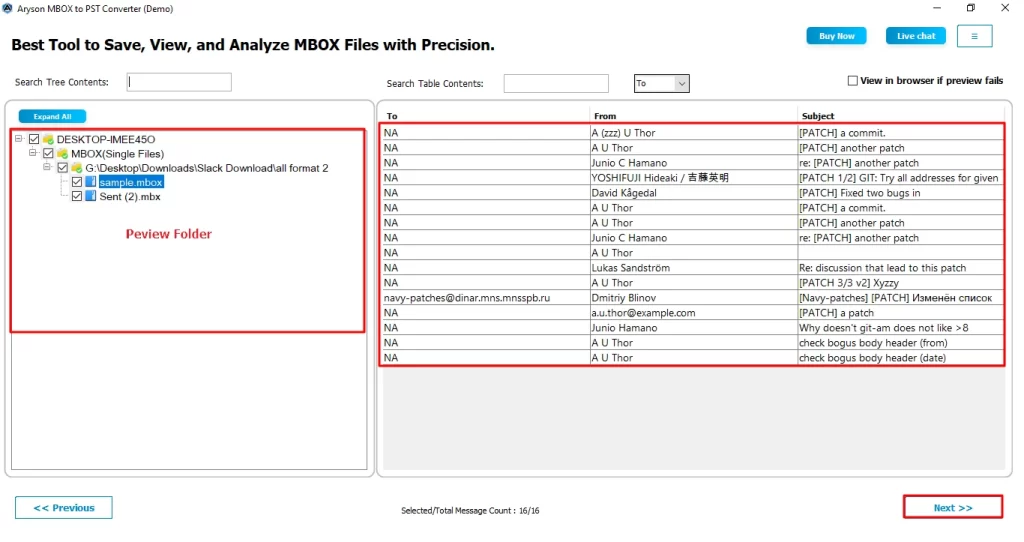Uncheck the G:\Desktop\Downloads folder checkbox
This screenshot has width=1024, height=542.
coord(63,168)
